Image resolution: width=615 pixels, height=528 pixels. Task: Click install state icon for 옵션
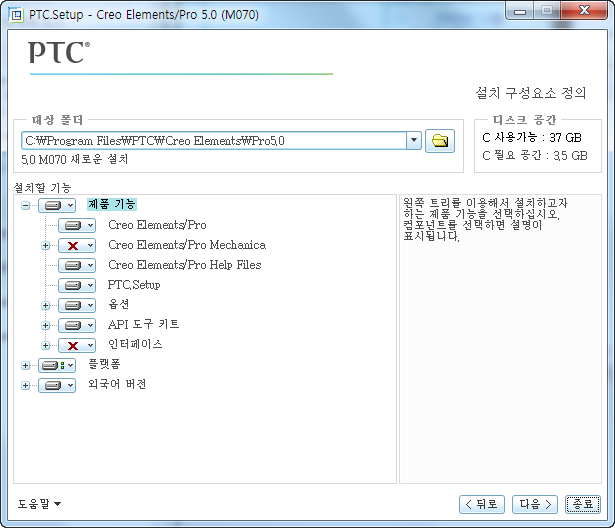coord(73,305)
